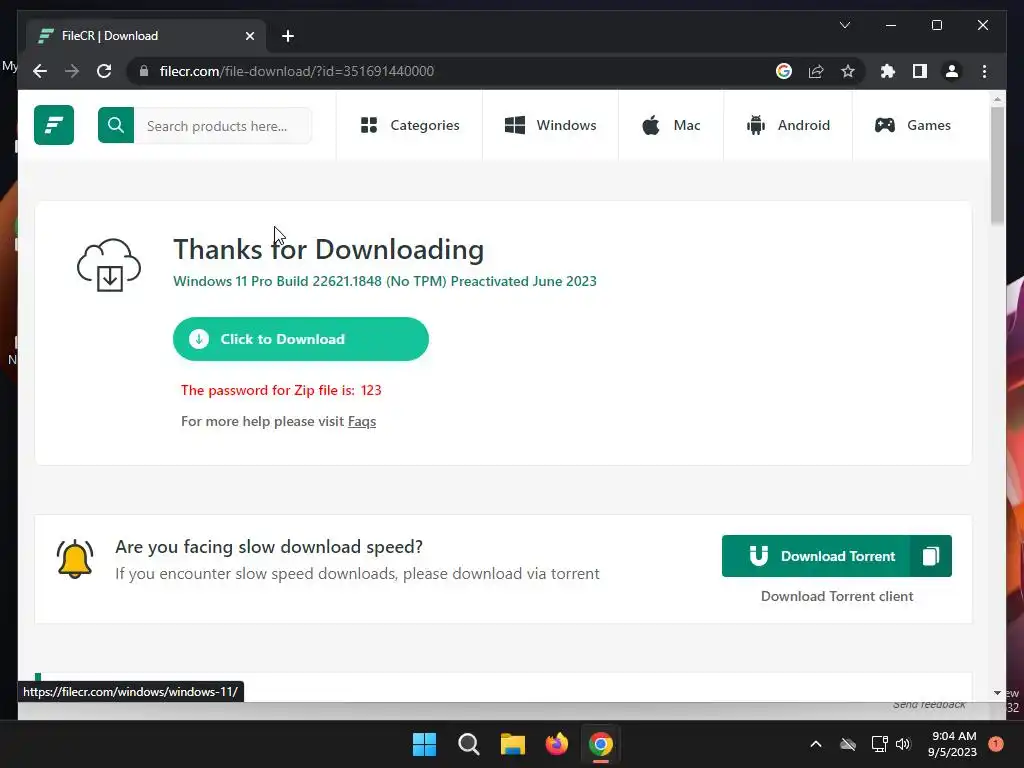Click the Google icon in address bar
Image resolution: width=1024 pixels, height=768 pixels.
click(784, 71)
